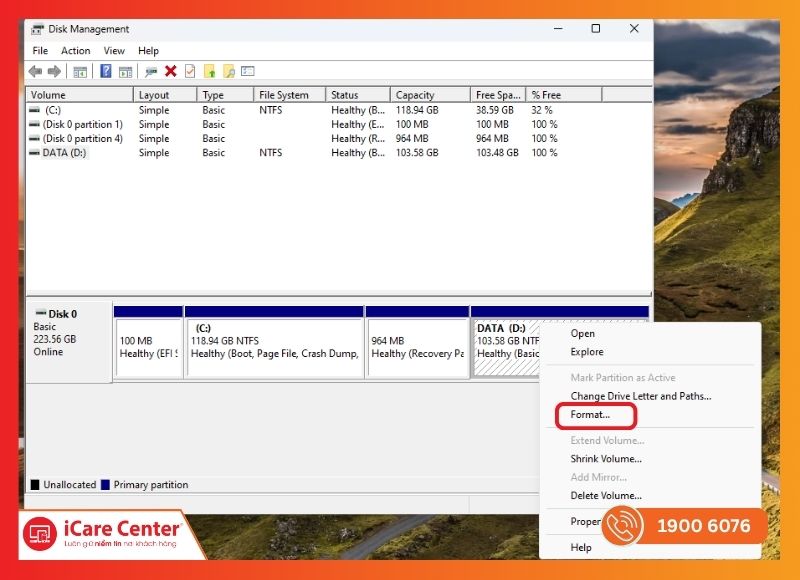Choose Delete Volume... from context menu
This screenshot has height=580, width=800.
coord(606,495)
